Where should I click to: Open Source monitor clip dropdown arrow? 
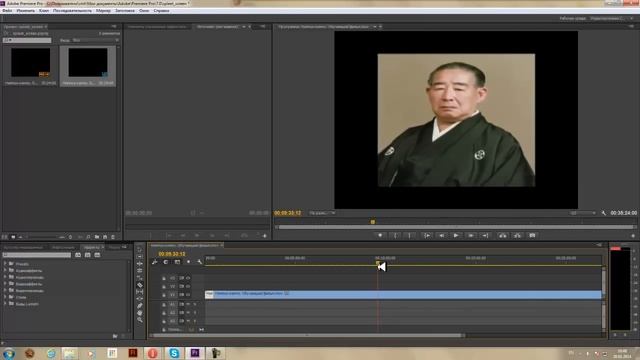click(244, 27)
